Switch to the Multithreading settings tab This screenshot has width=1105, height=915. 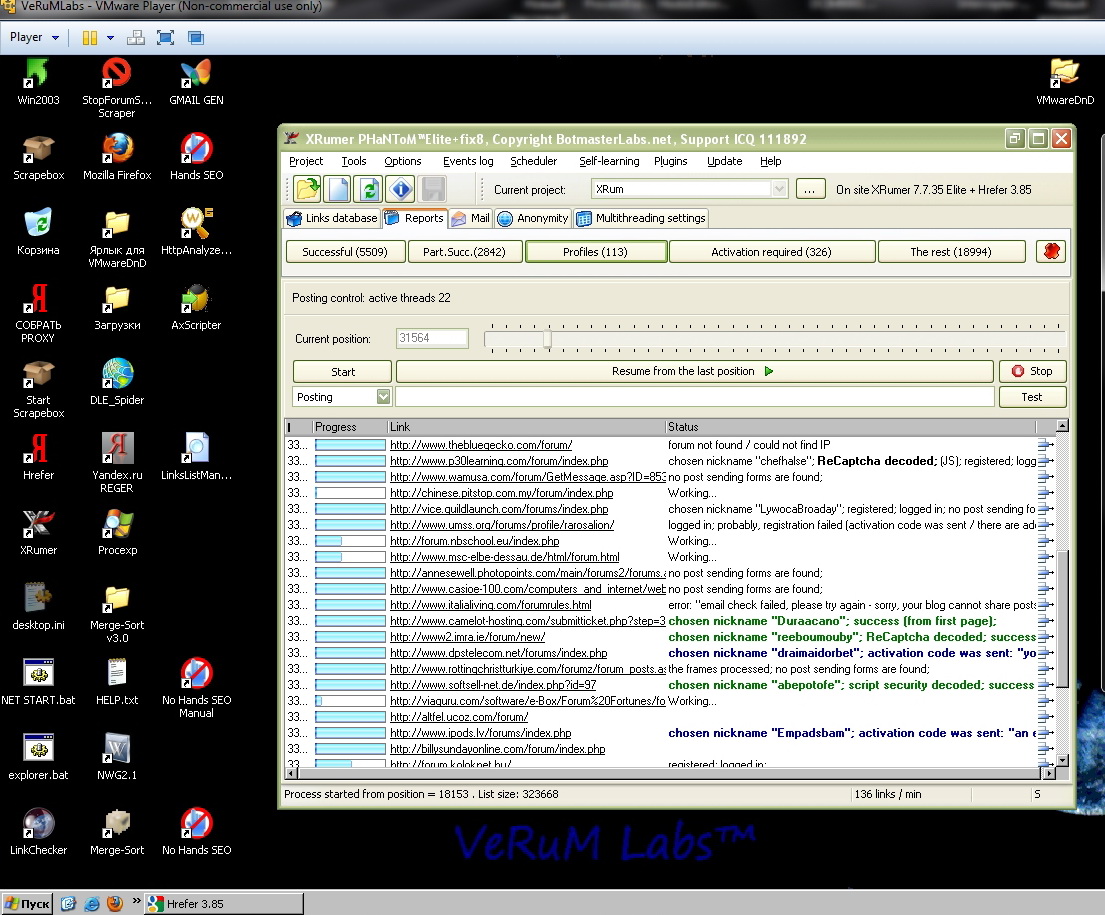(x=641, y=218)
